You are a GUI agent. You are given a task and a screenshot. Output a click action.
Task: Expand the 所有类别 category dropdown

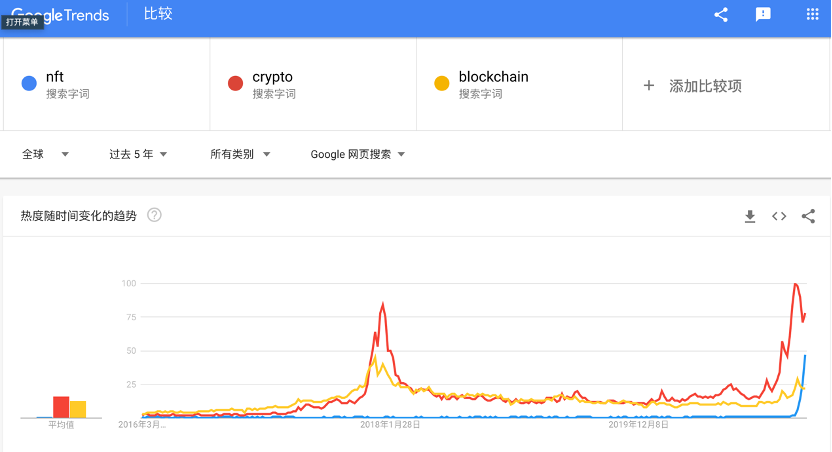pos(240,154)
